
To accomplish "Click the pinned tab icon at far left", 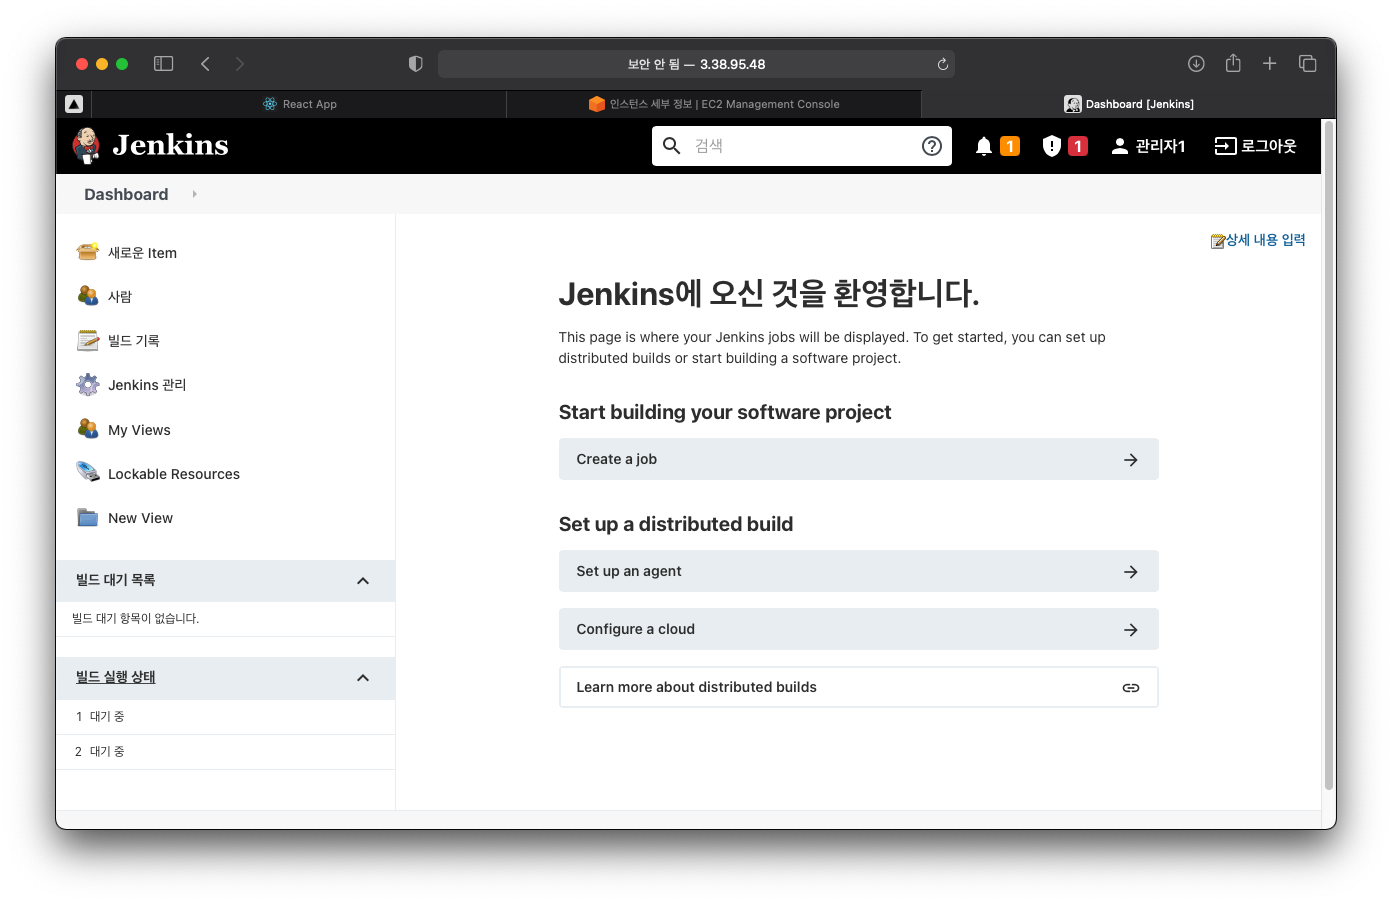I will click(x=74, y=104).
